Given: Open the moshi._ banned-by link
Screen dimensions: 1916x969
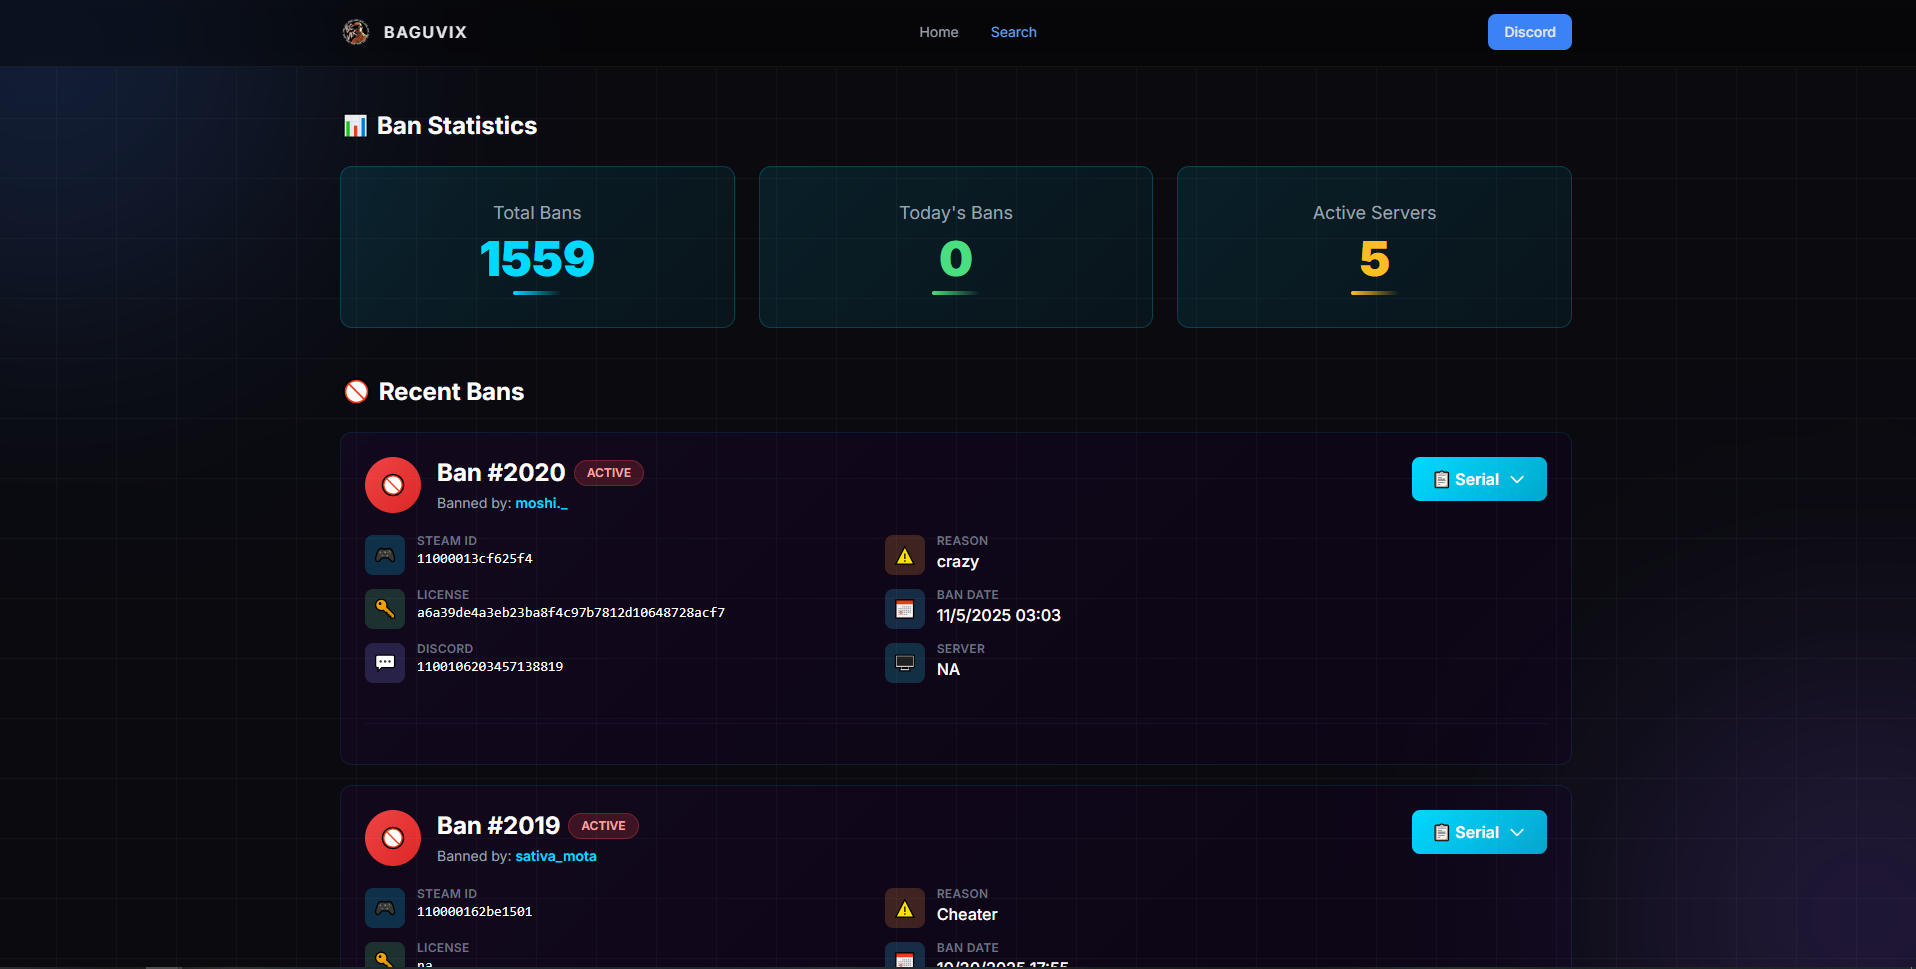Looking at the screenshot, I should tap(541, 503).
